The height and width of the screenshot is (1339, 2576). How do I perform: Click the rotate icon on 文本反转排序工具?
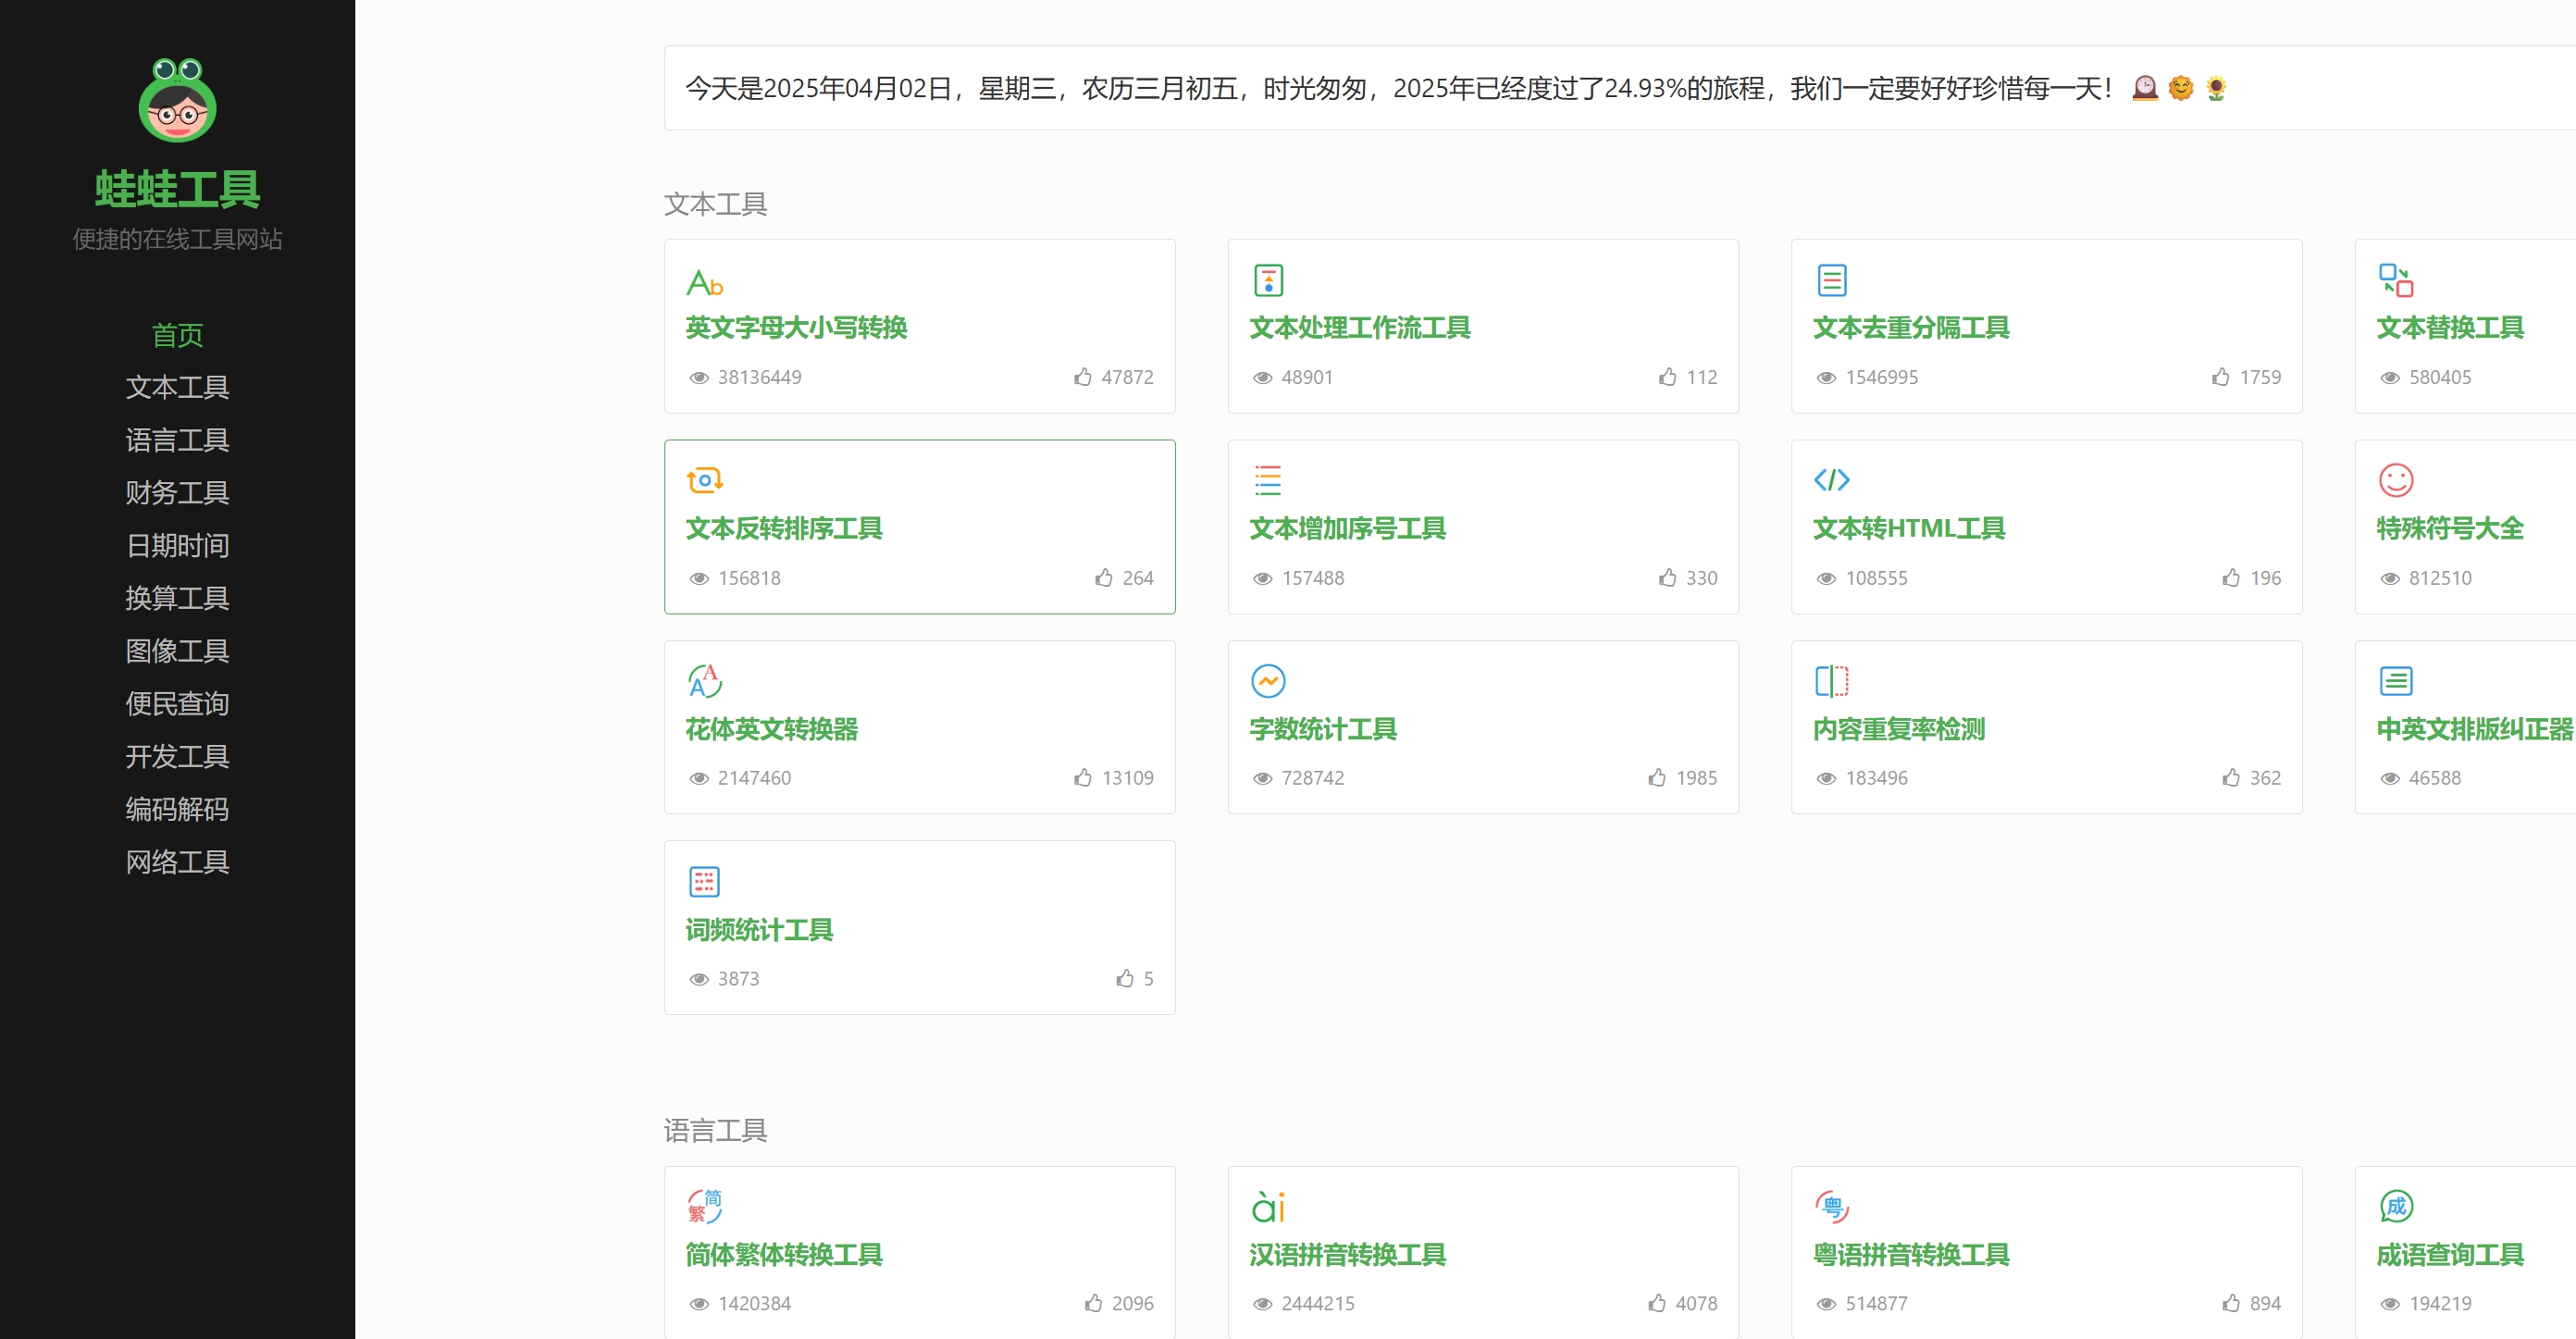(x=705, y=480)
